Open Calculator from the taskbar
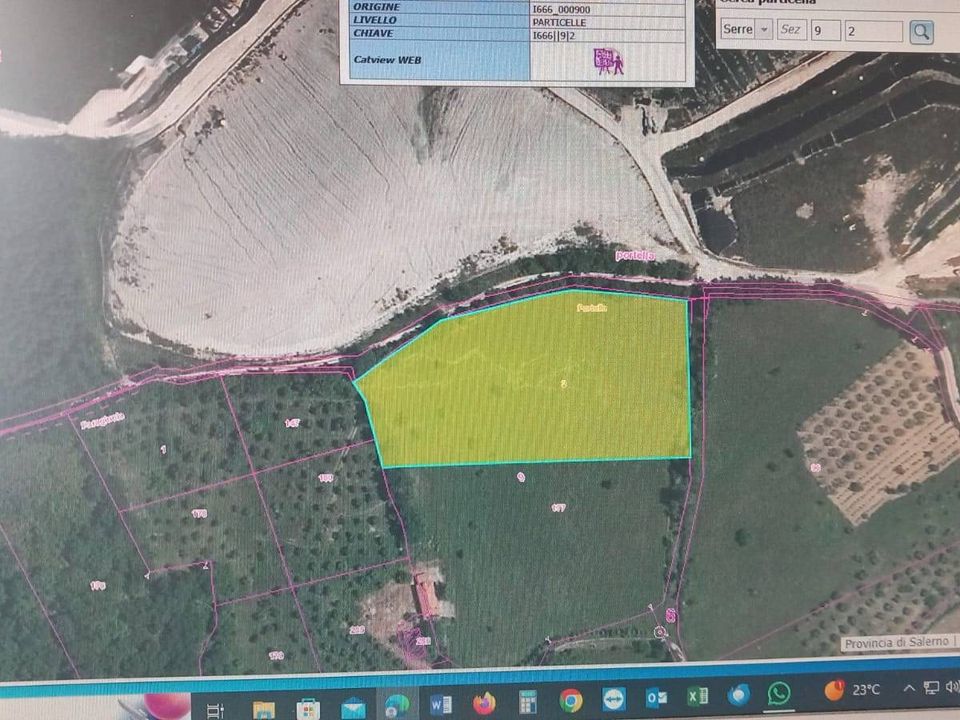960x720 pixels. point(527,702)
